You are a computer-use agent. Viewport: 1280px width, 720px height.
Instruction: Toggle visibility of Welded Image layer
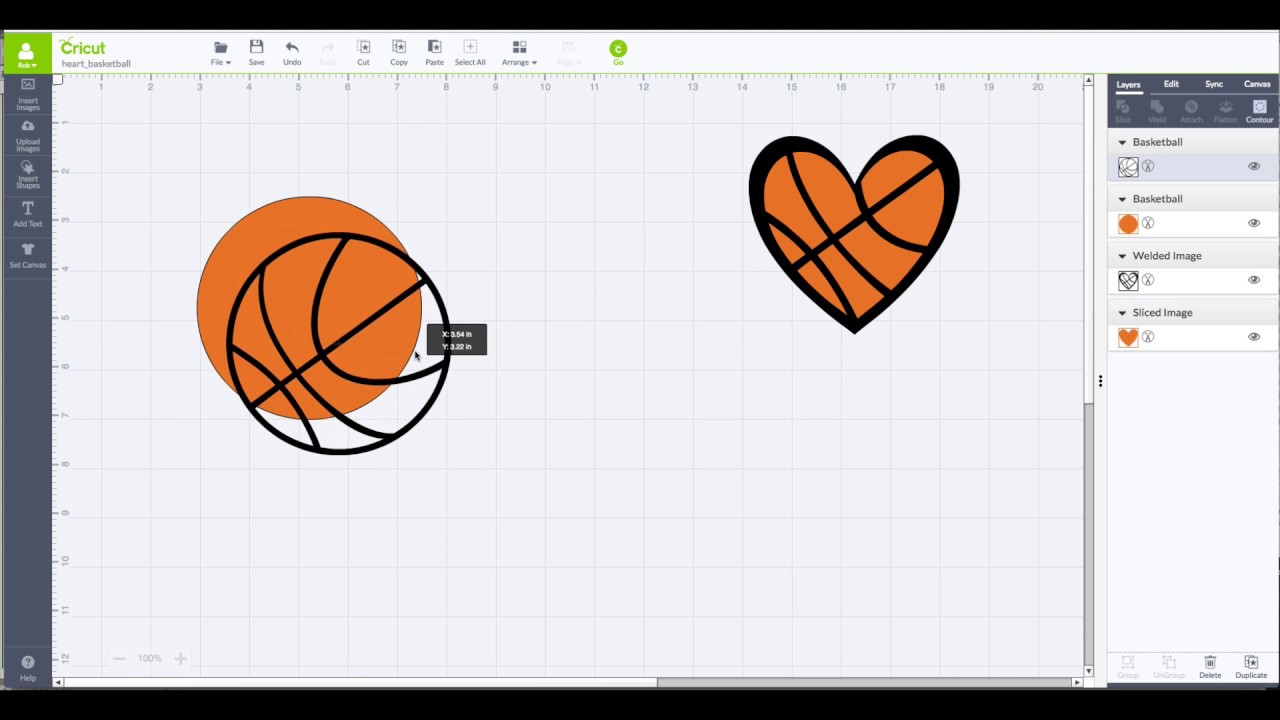(x=1254, y=280)
